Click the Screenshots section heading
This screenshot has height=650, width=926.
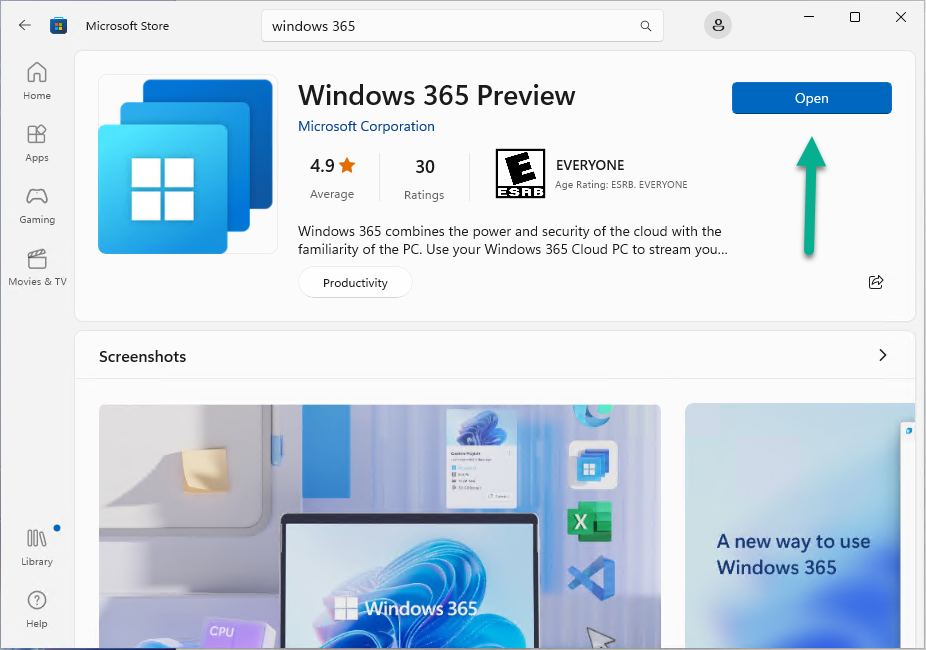142,357
